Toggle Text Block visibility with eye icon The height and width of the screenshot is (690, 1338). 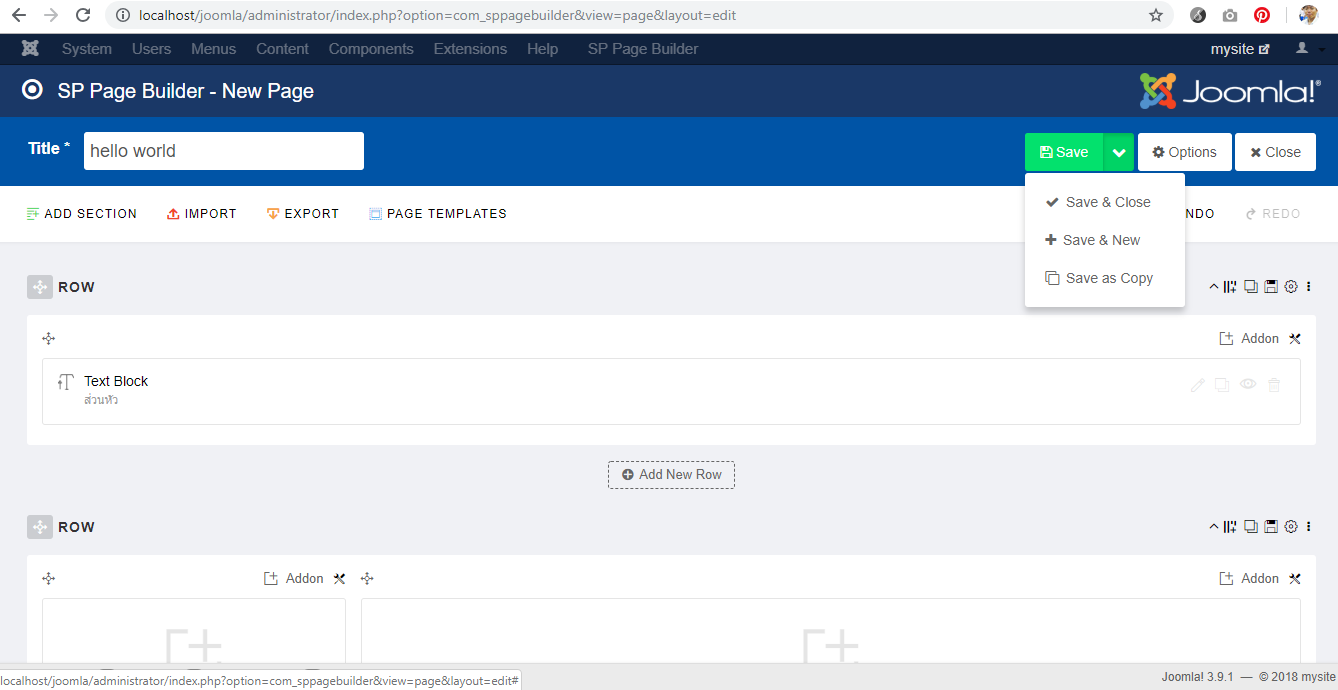1248,384
